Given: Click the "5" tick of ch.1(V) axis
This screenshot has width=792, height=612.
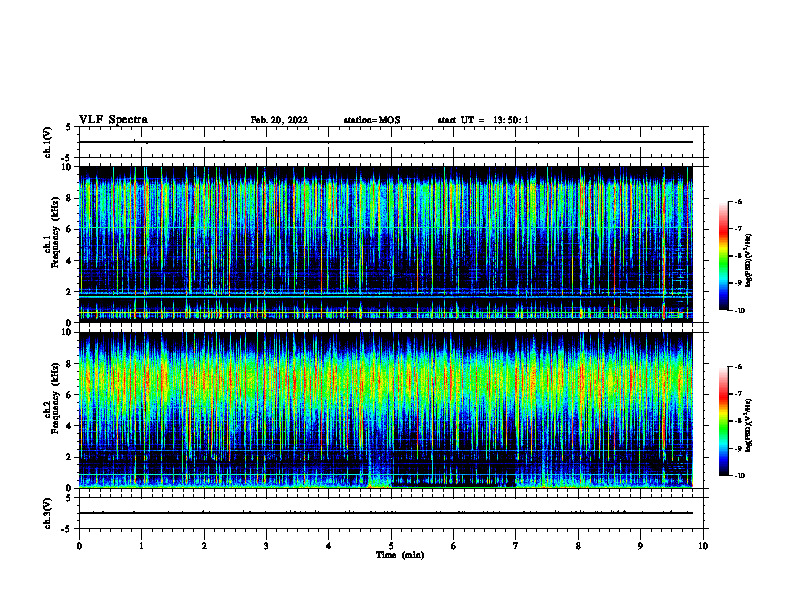Looking at the screenshot, I should (x=70, y=127).
